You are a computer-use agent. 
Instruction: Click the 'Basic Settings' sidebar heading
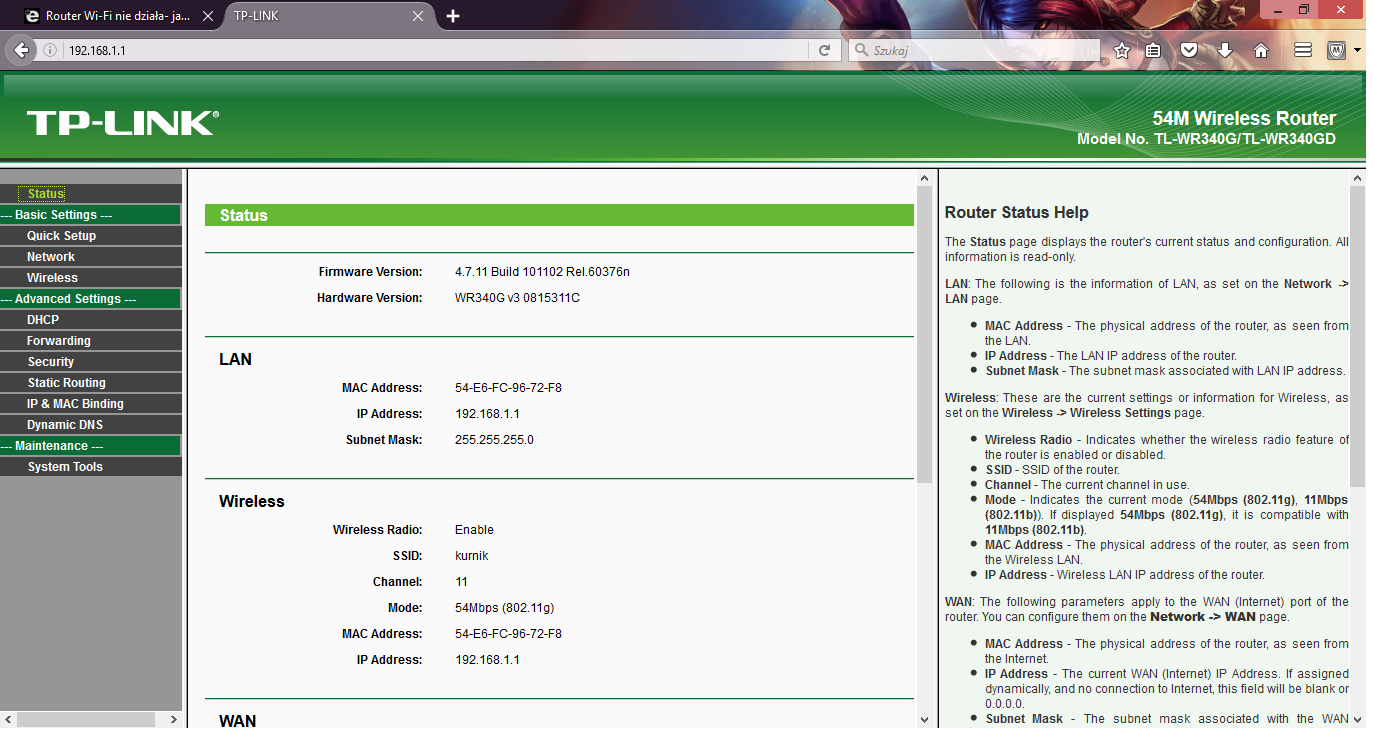90,215
